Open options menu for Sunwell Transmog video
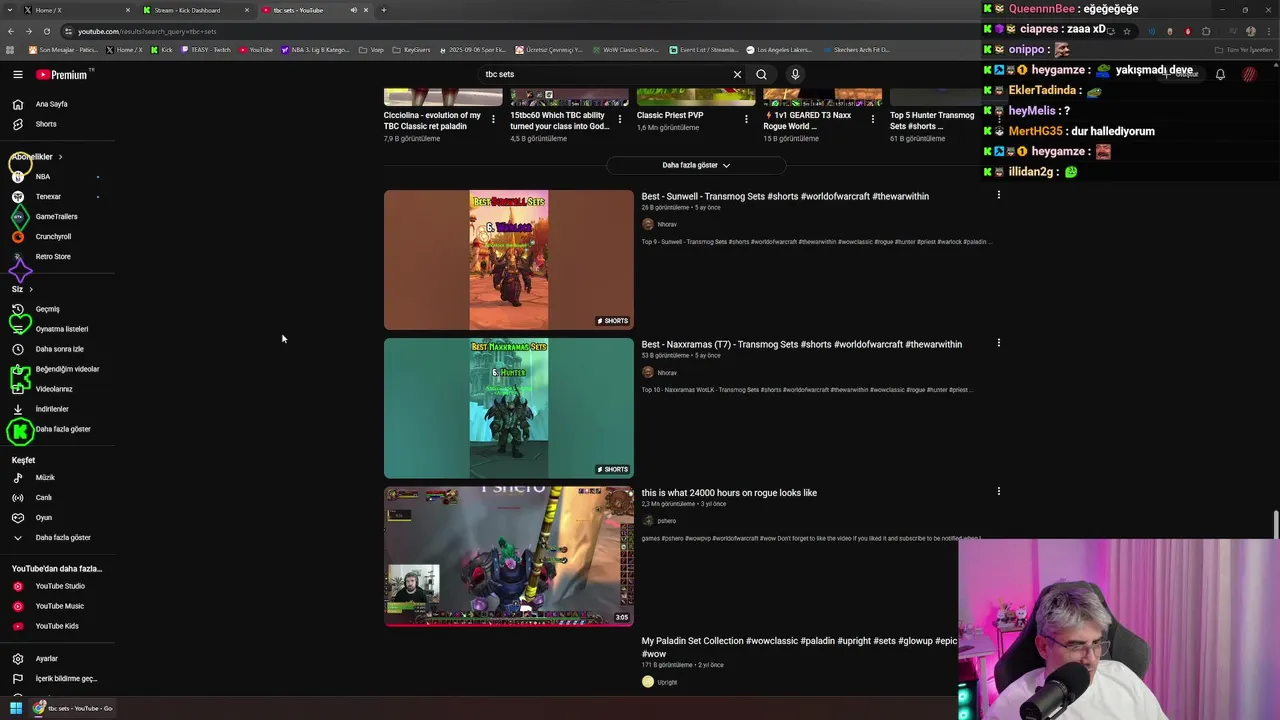The width and height of the screenshot is (1280, 720). click(998, 195)
